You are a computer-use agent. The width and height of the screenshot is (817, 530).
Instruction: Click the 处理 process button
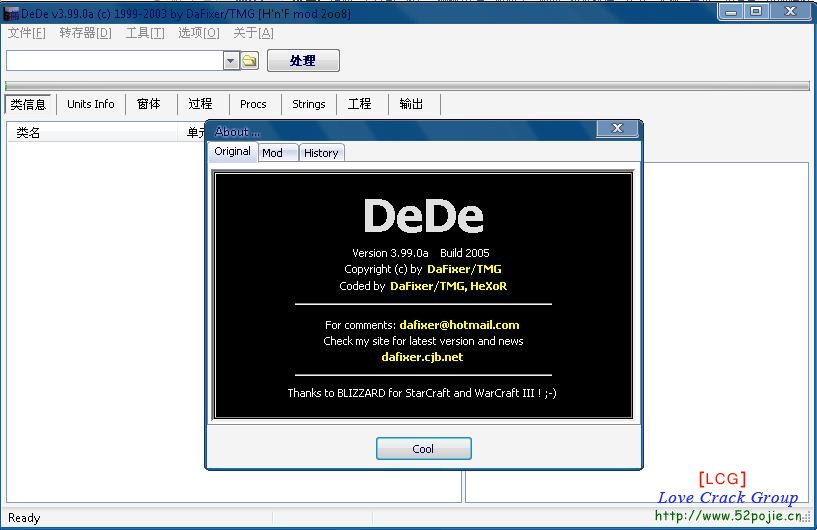point(303,60)
